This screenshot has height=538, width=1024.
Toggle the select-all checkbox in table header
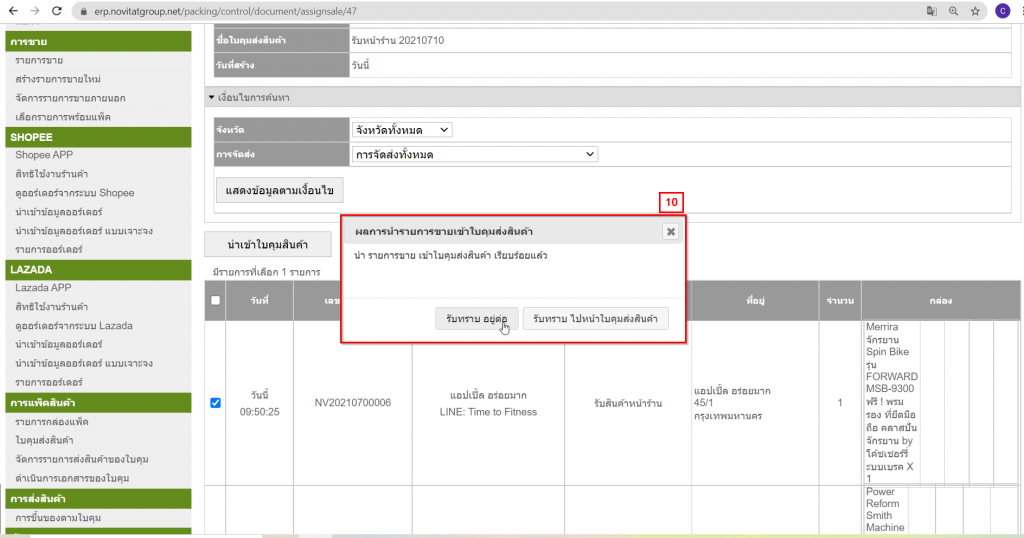tap(216, 300)
